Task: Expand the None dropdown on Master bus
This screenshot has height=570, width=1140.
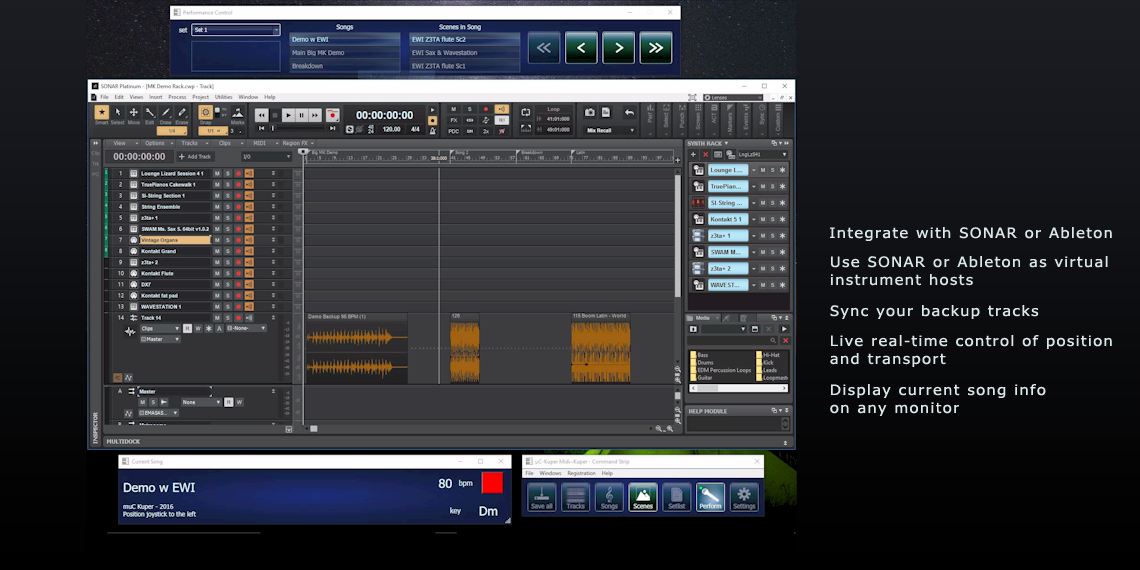Action: tap(201, 402)
